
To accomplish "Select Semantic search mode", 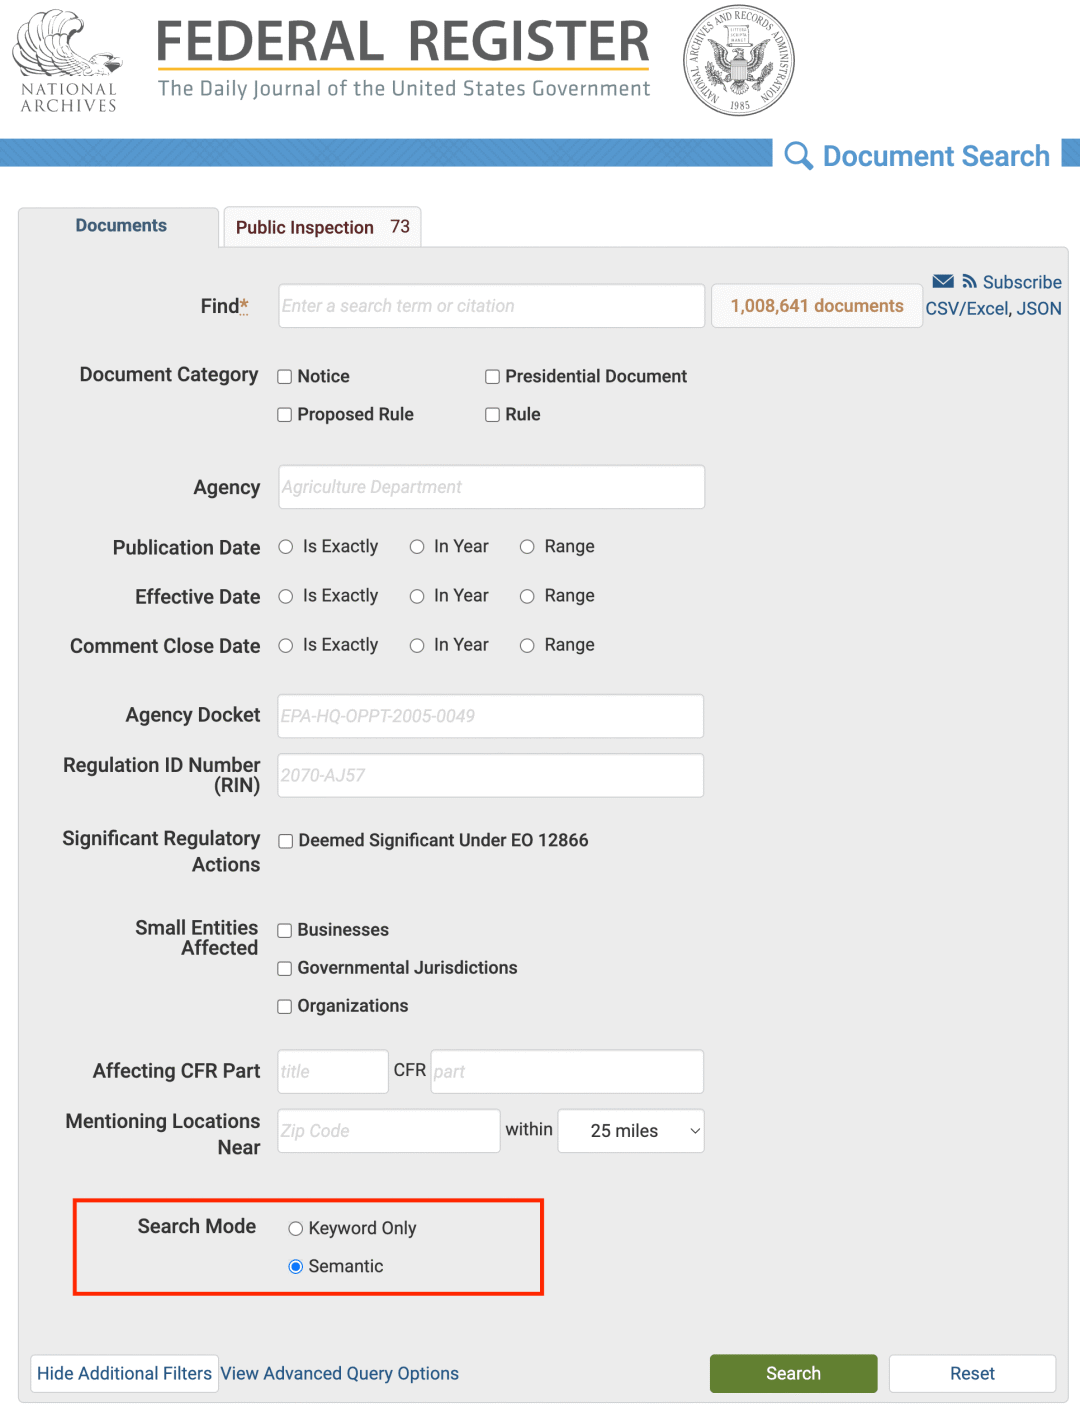I will click(x=296, y=1267).
